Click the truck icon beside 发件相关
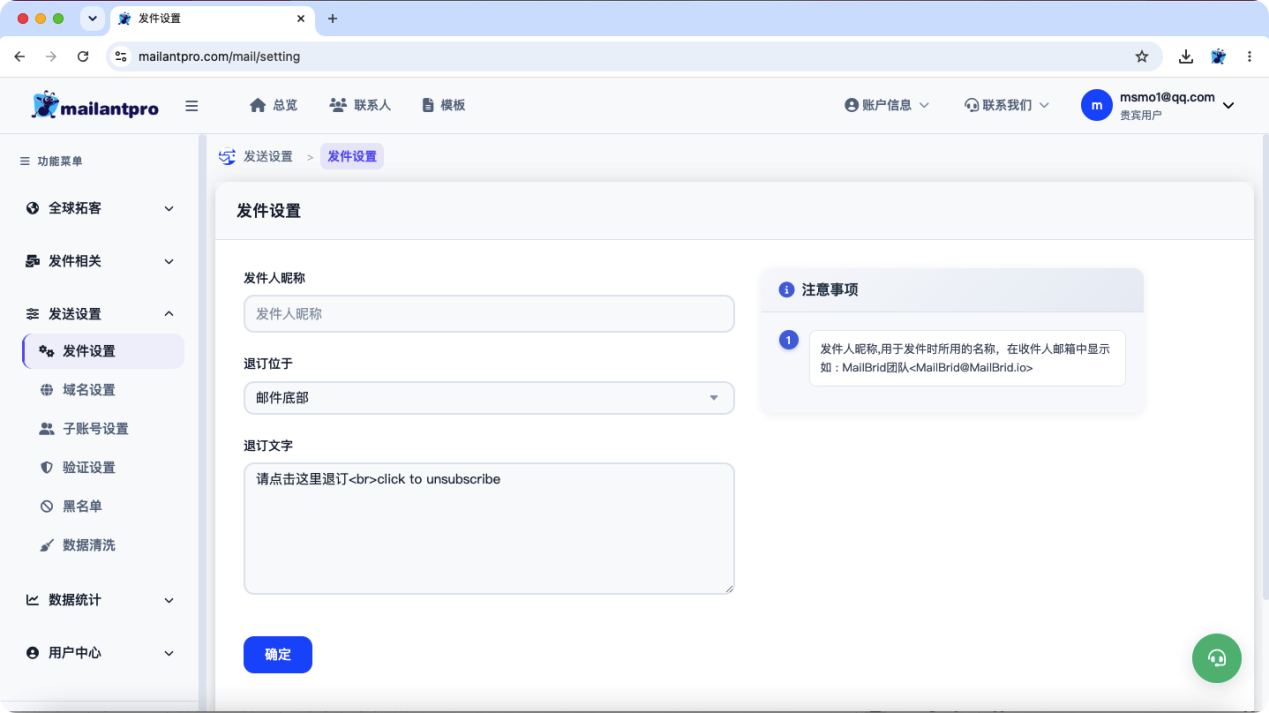 point(33,261)
